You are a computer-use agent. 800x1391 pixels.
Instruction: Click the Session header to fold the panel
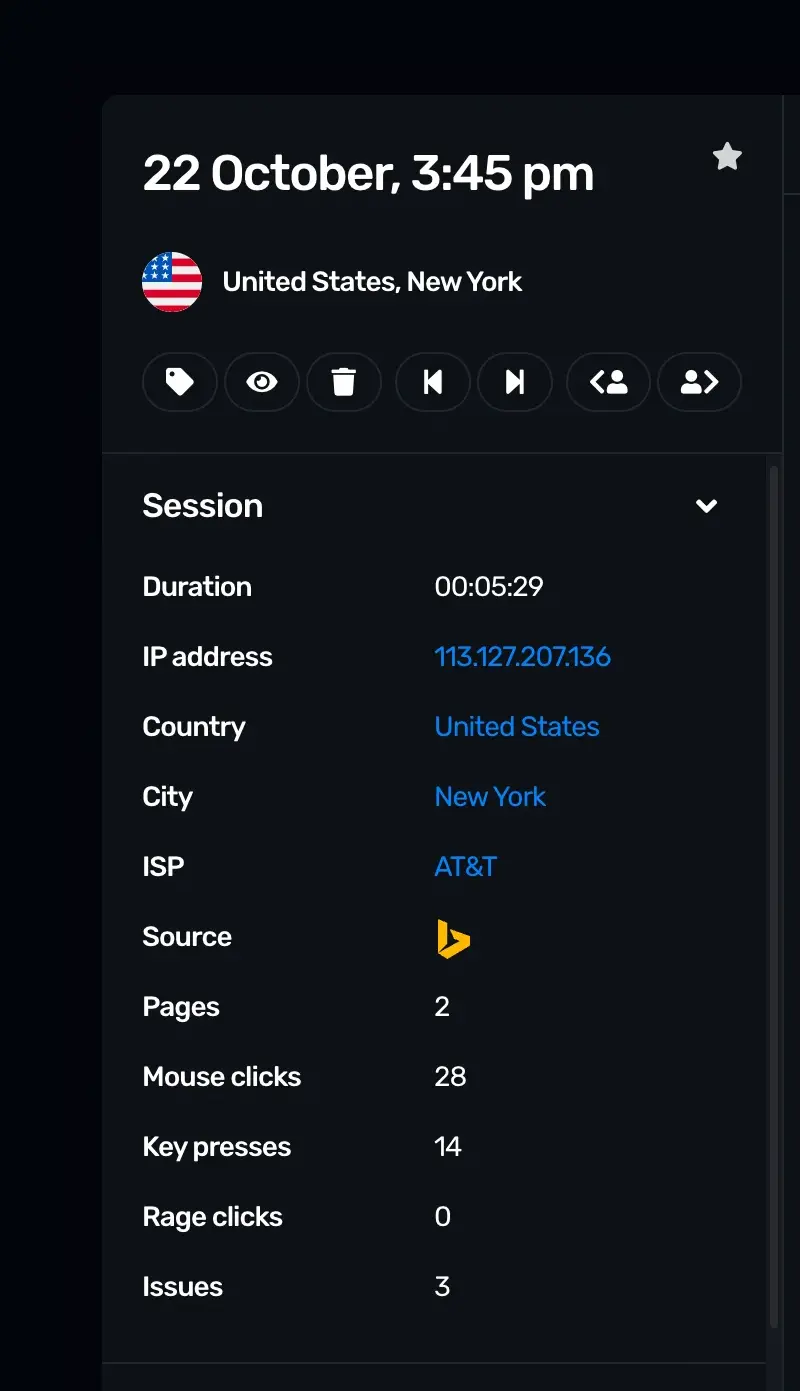(203, 506)
